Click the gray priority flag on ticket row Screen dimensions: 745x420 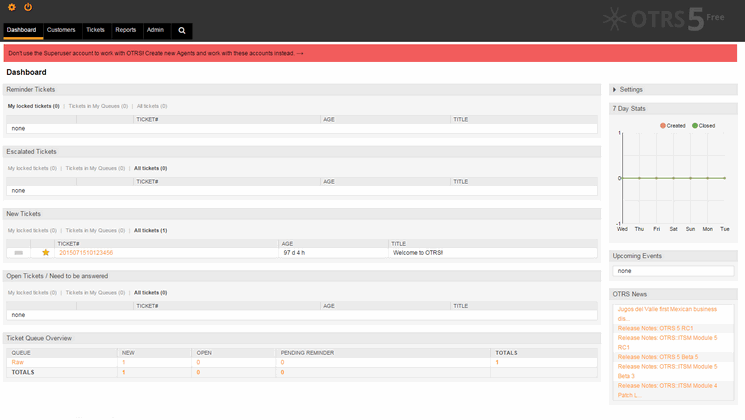[x=19, y=253]
